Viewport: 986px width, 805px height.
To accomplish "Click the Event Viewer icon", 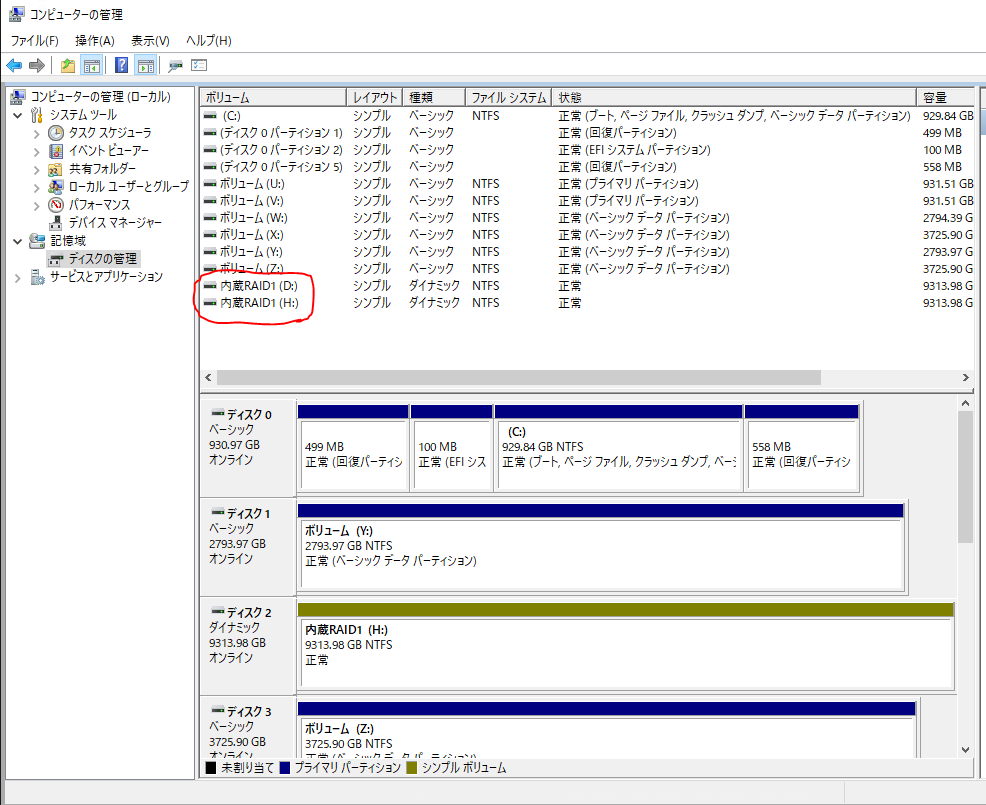I will pos(56,151).
